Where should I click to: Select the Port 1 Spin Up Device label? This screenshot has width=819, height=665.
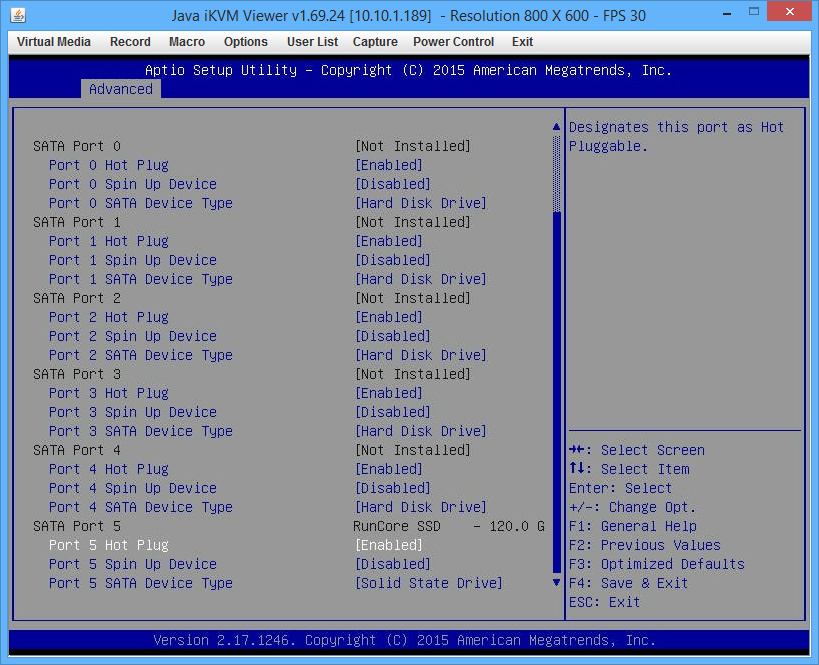[133, 260]
